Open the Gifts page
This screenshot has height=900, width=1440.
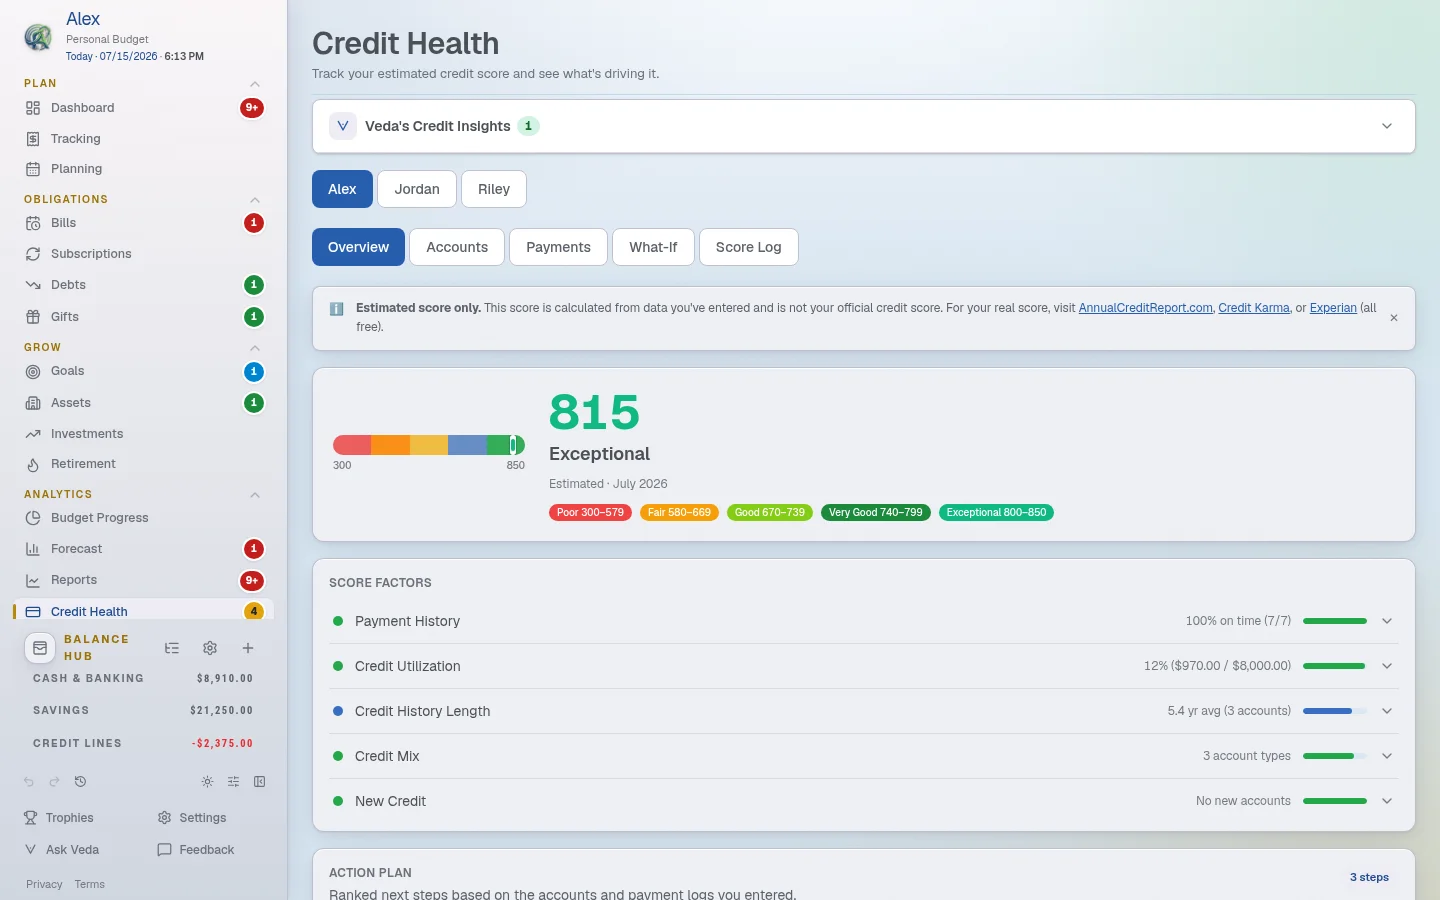point(143,317)
